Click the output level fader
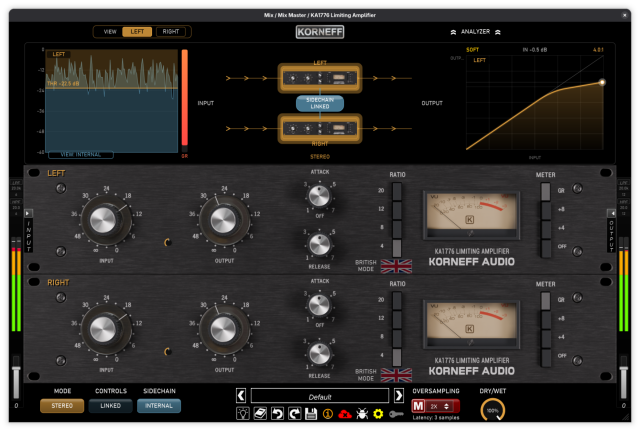Screen dimensions: 640x431 623,369
